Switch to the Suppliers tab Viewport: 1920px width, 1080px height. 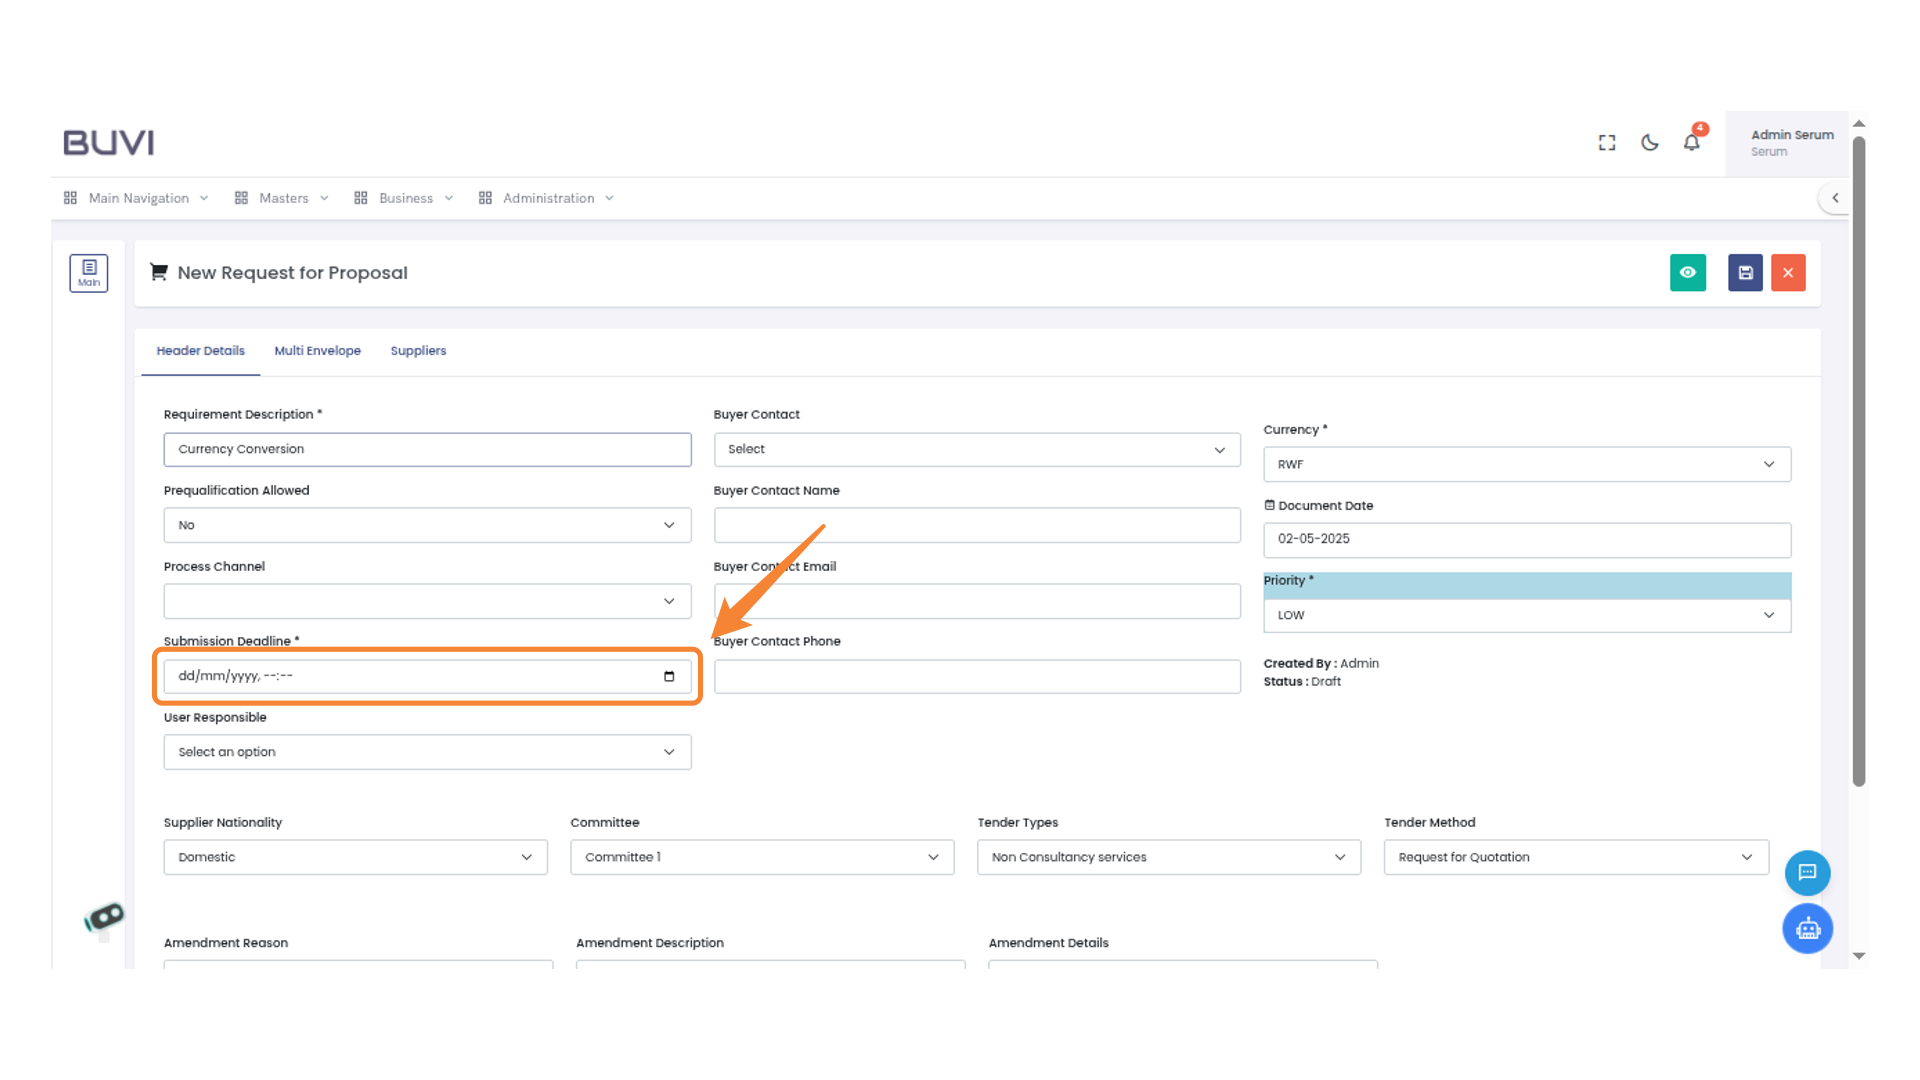click(418, 351)
